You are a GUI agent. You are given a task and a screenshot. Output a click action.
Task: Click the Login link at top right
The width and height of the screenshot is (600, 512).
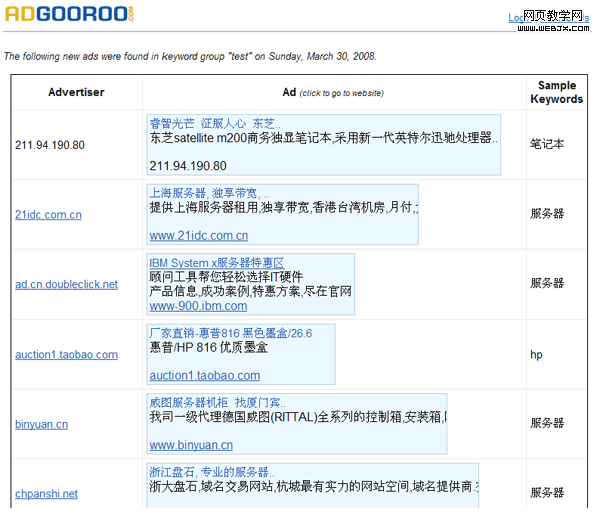pos(521,18)
